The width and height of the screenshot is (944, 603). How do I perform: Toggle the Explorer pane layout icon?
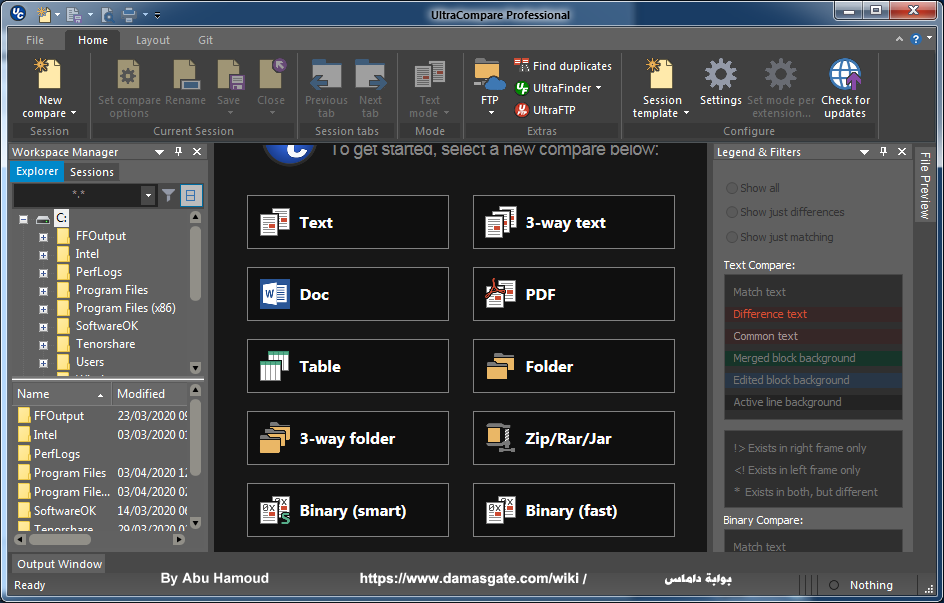coord(191,195)
